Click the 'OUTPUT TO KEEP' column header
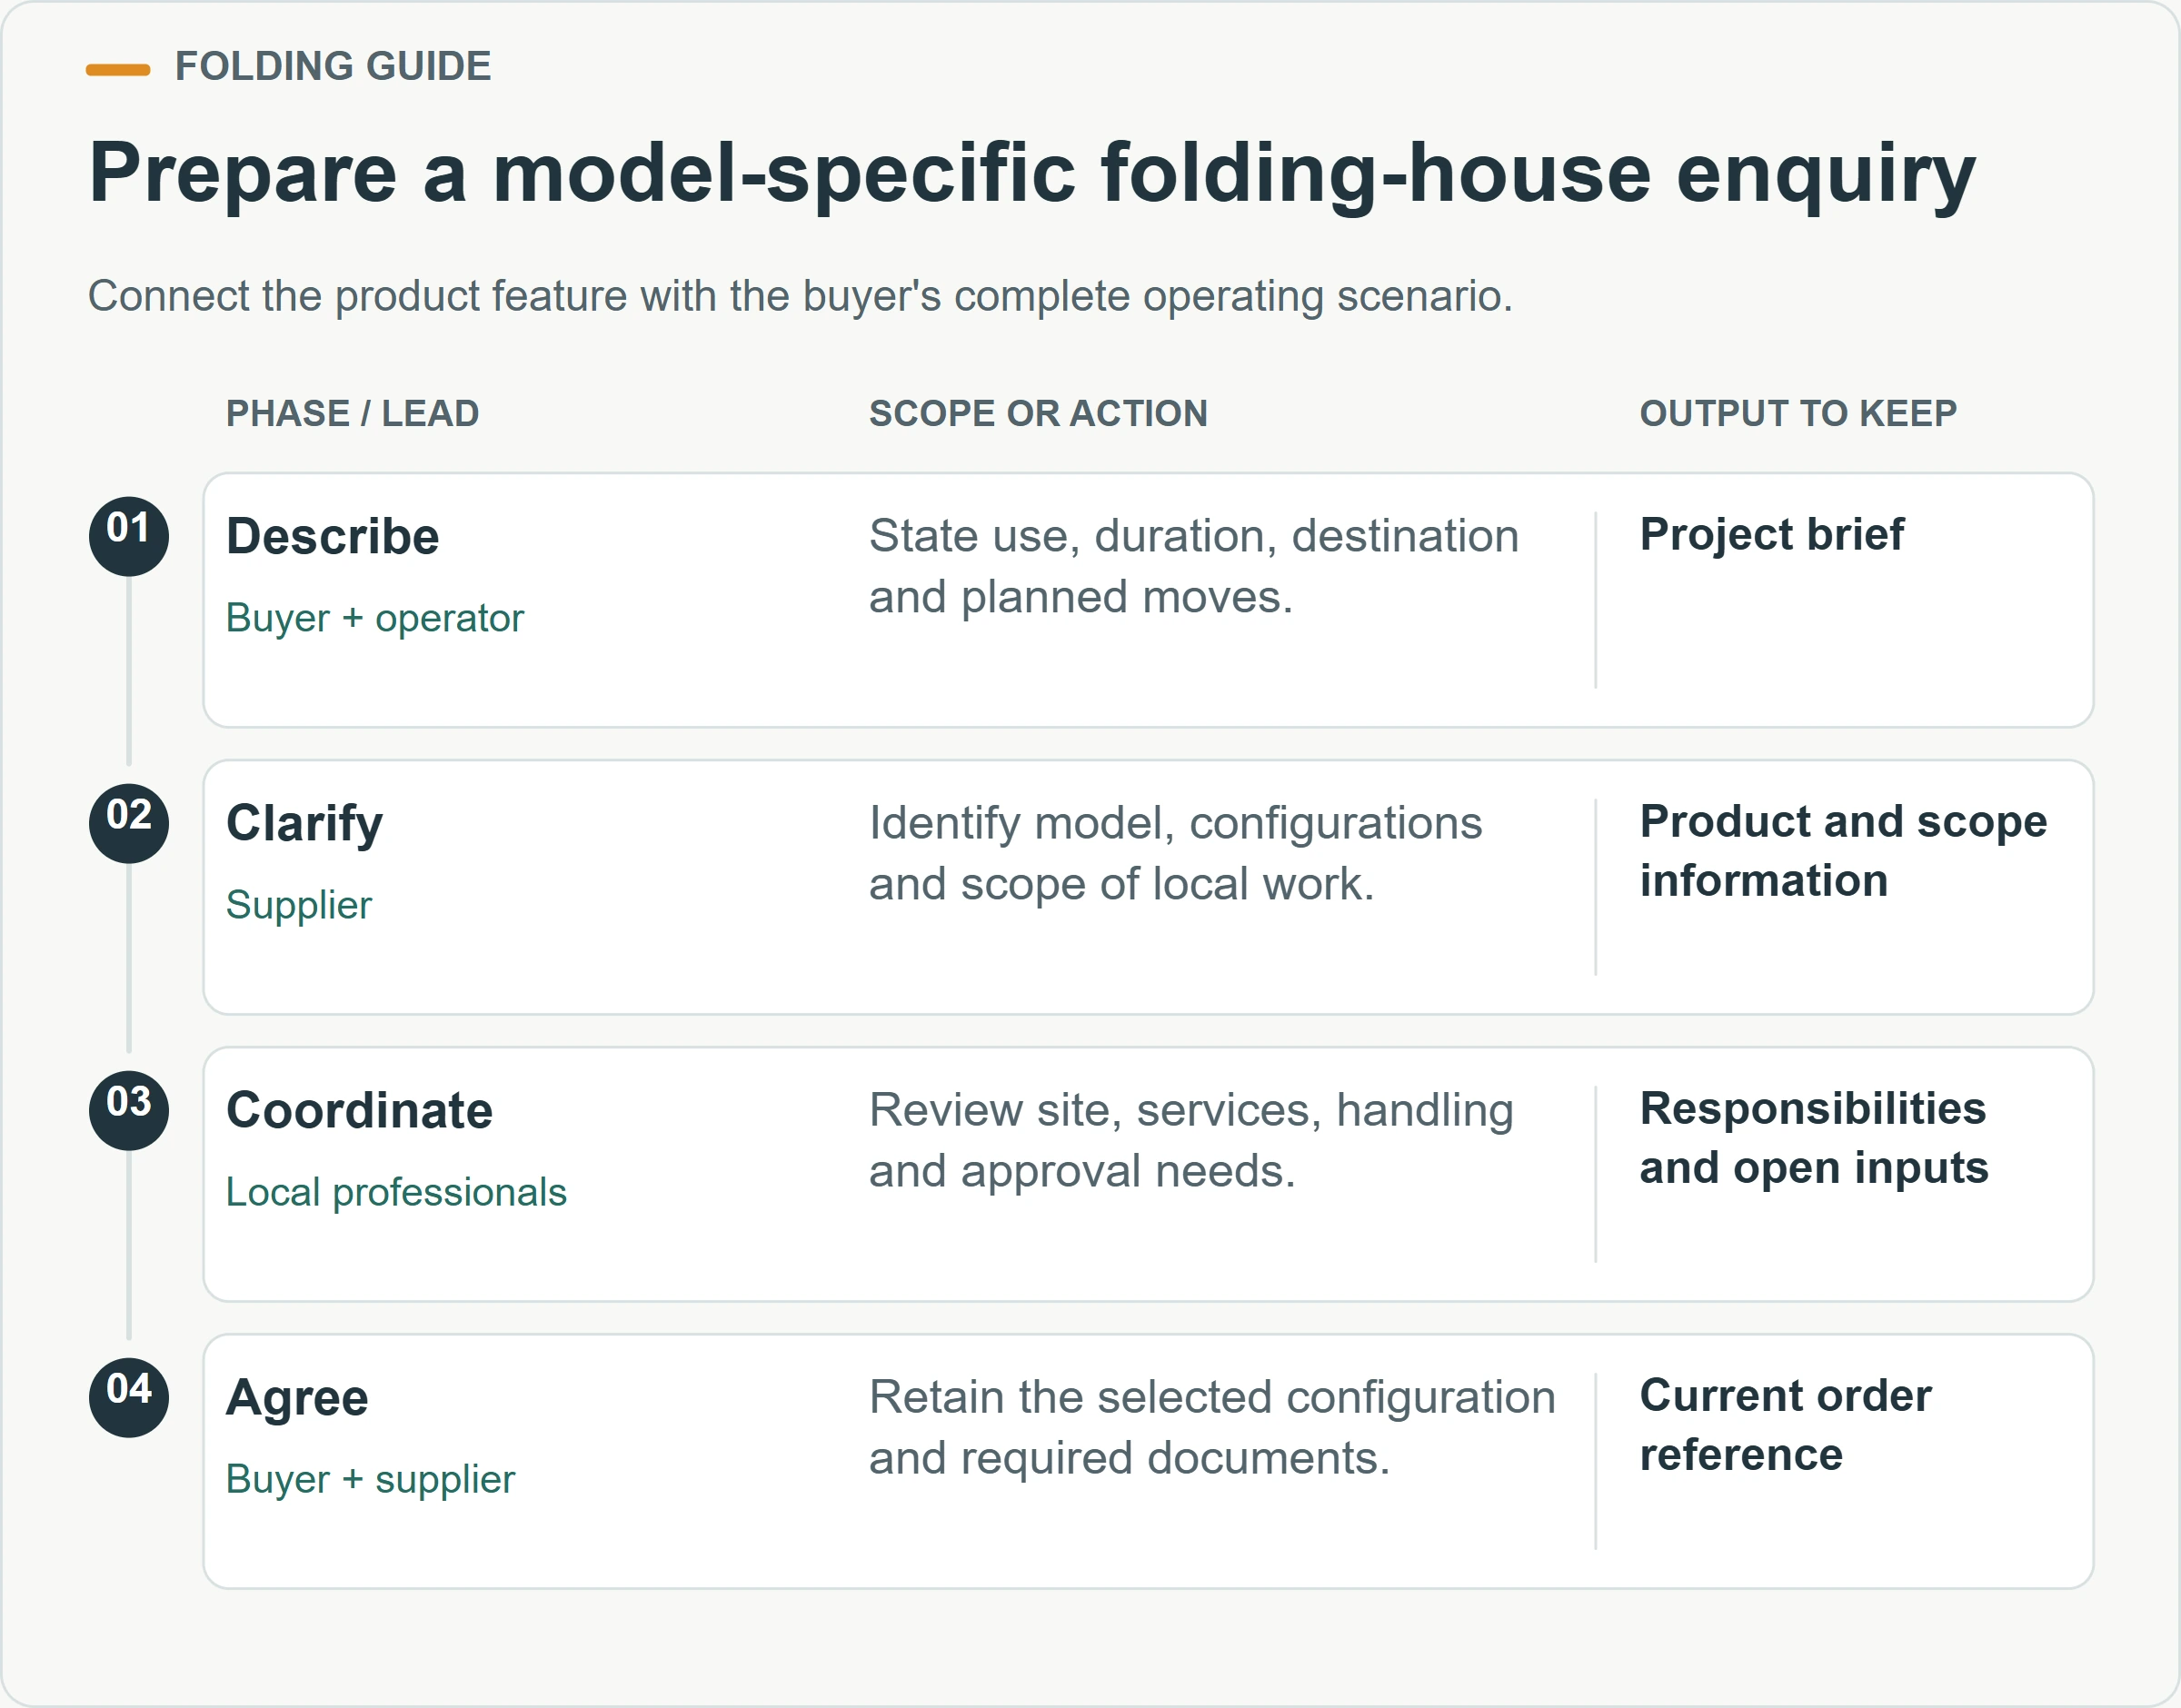 (x=1798, y=413)
